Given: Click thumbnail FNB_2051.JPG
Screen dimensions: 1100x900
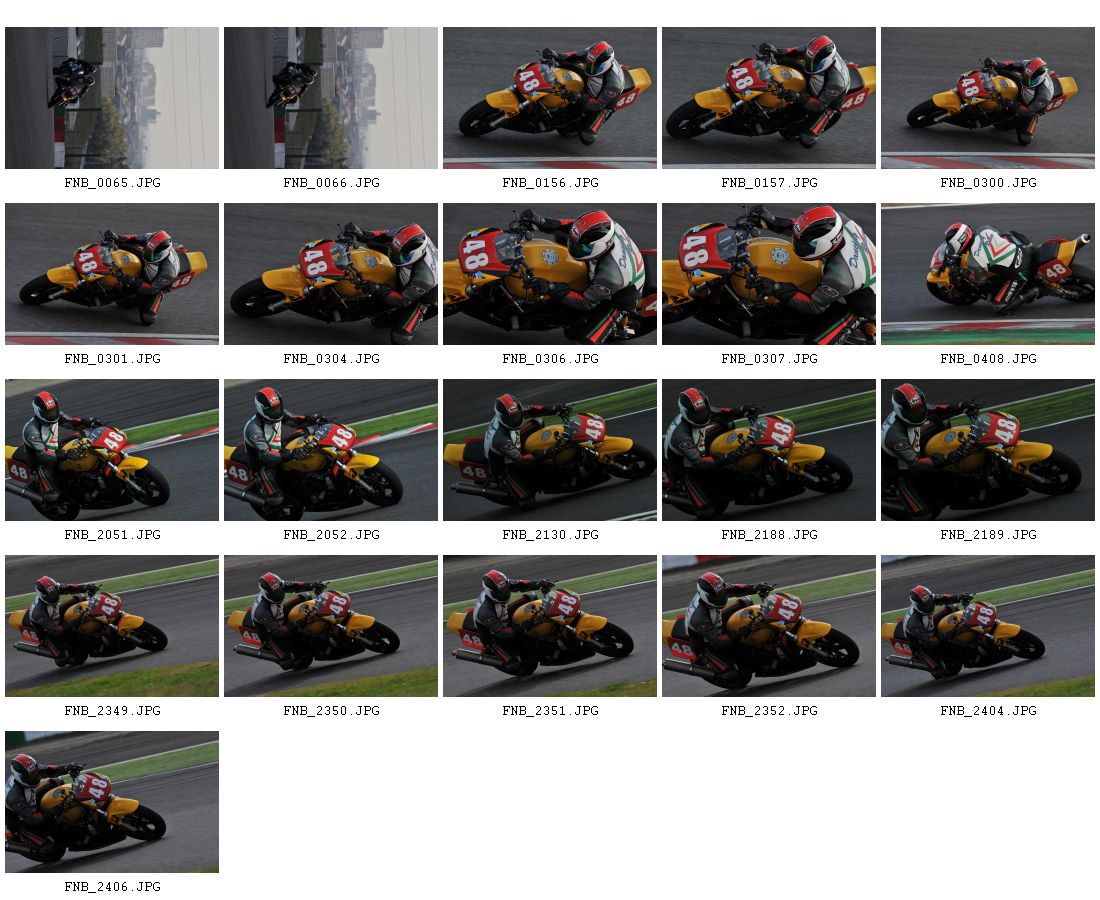Looking at the screenshot, I should point(112,450).
